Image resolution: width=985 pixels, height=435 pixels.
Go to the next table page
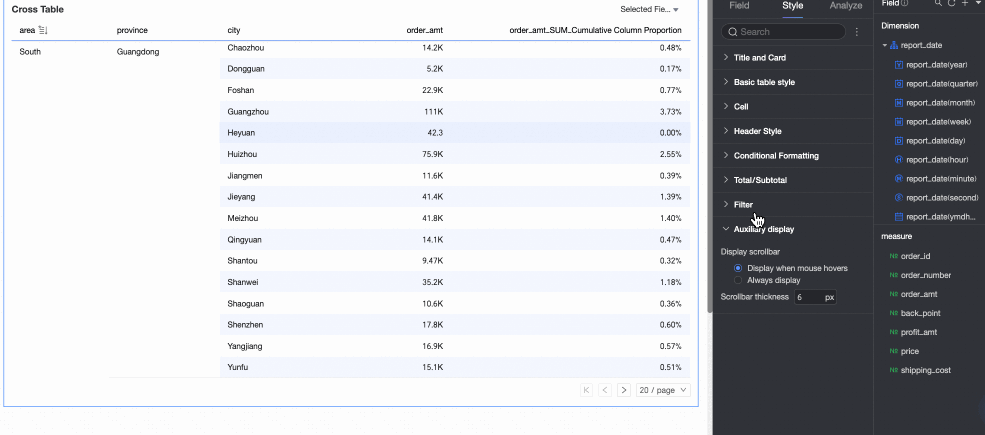click(x=624, y=390)
